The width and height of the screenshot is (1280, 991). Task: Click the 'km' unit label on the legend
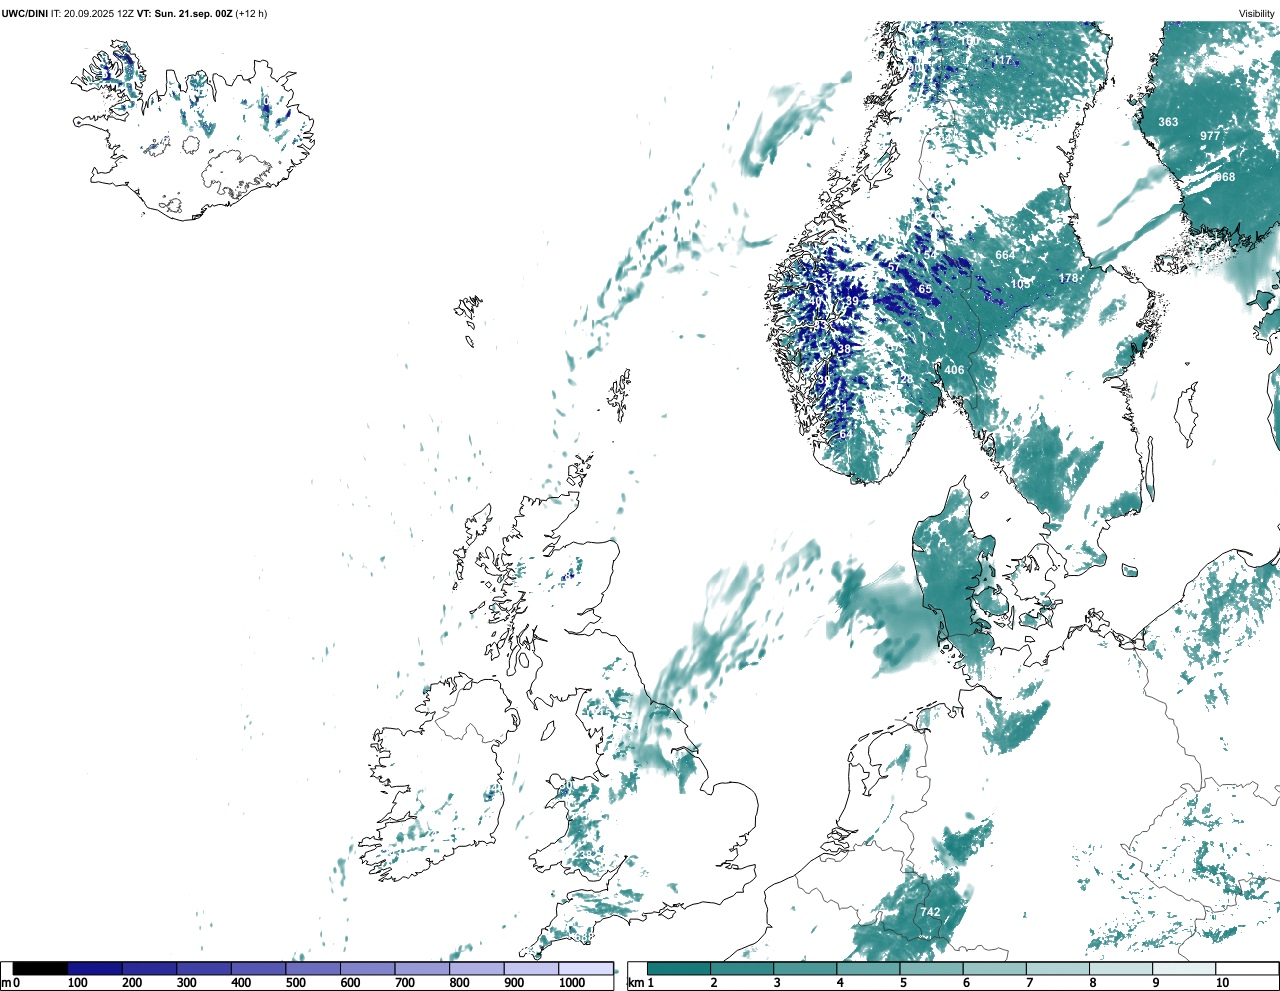click(635, 983)
